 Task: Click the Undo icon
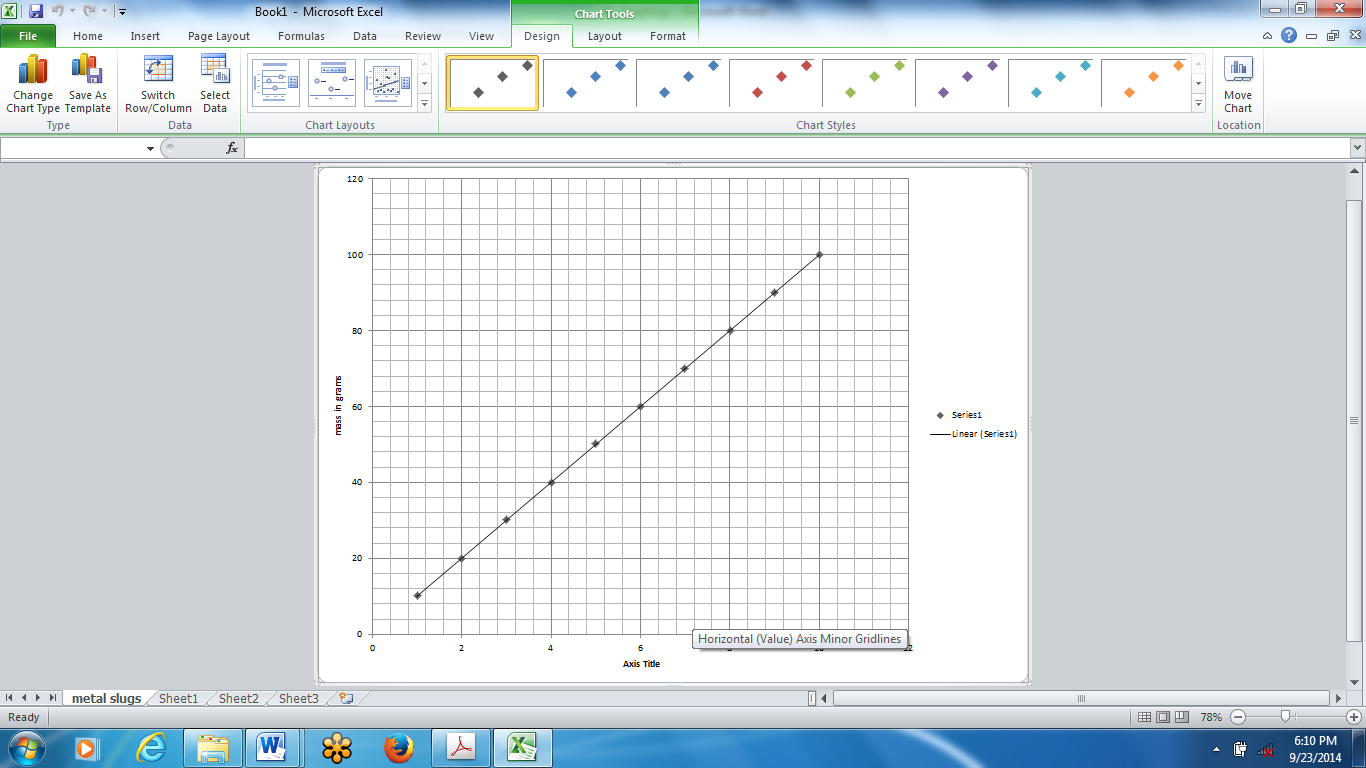pos(60,9)
